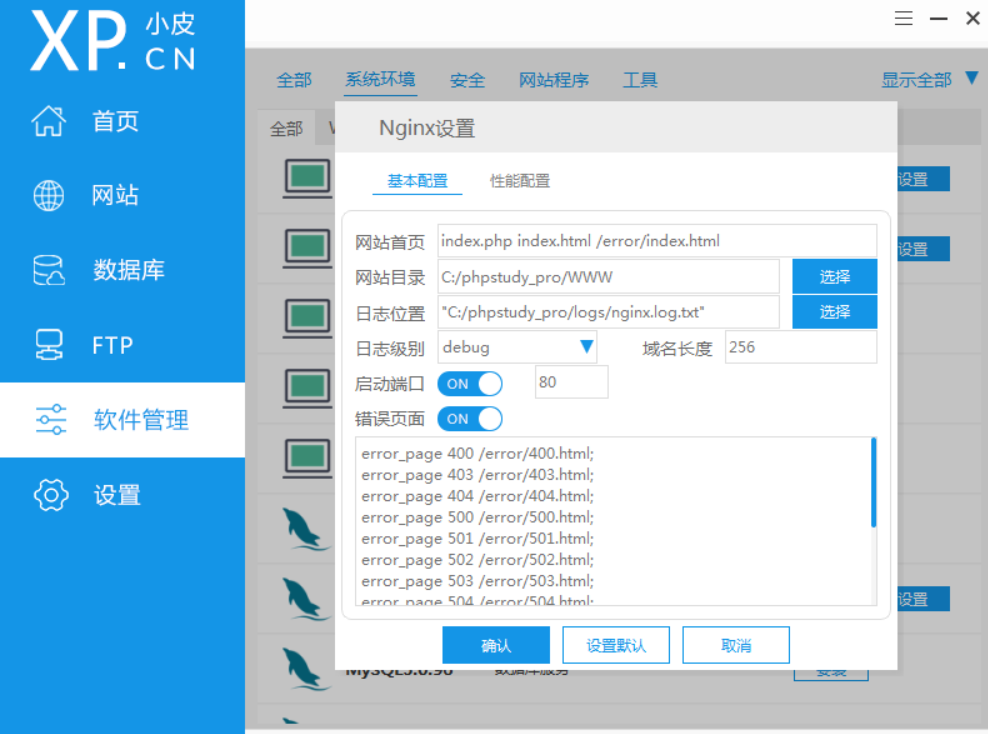
Task: Minimize the phpstudy window
Action: (x=939, y=19)
